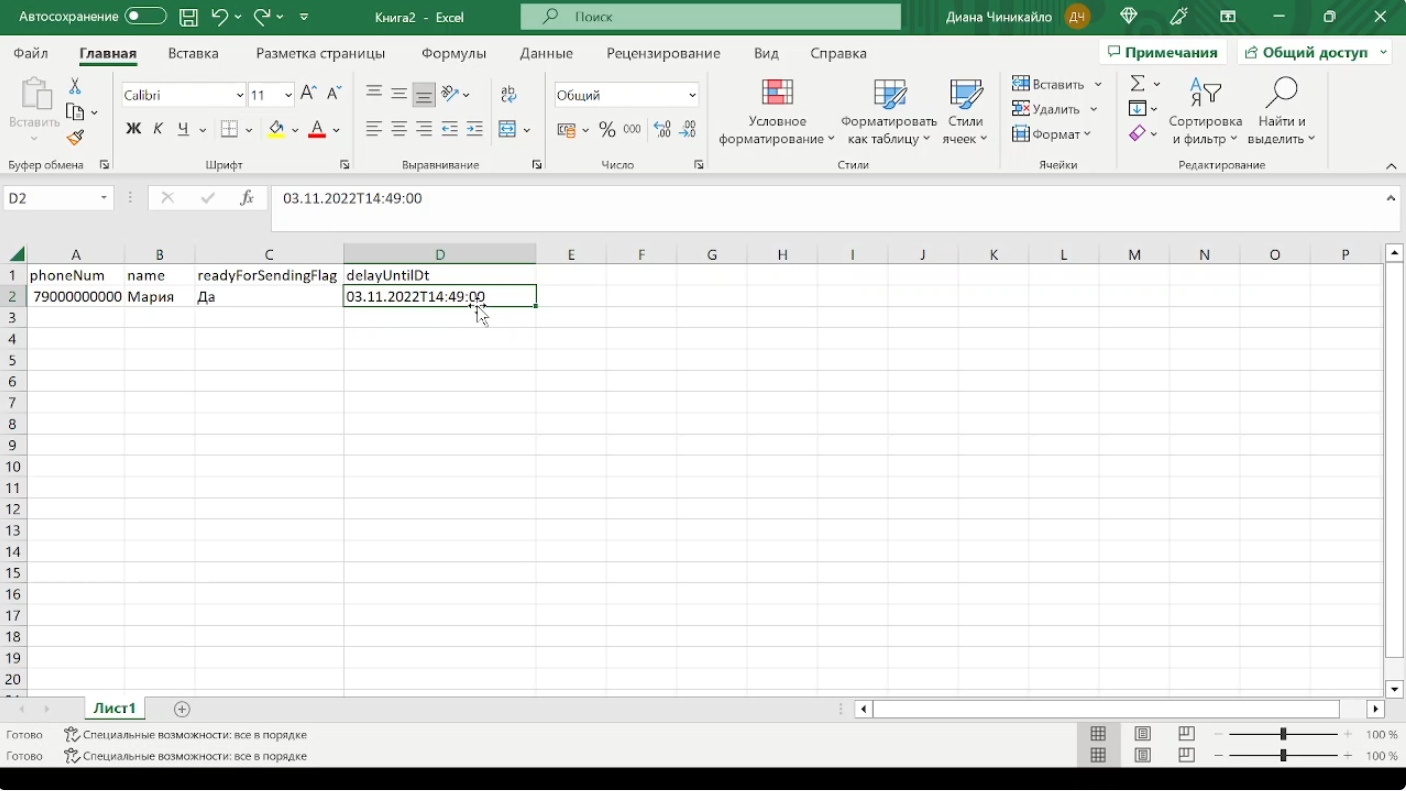Toggle italic formatting with К button
This screenshot has width=1406, height=791.
(158, 129)
